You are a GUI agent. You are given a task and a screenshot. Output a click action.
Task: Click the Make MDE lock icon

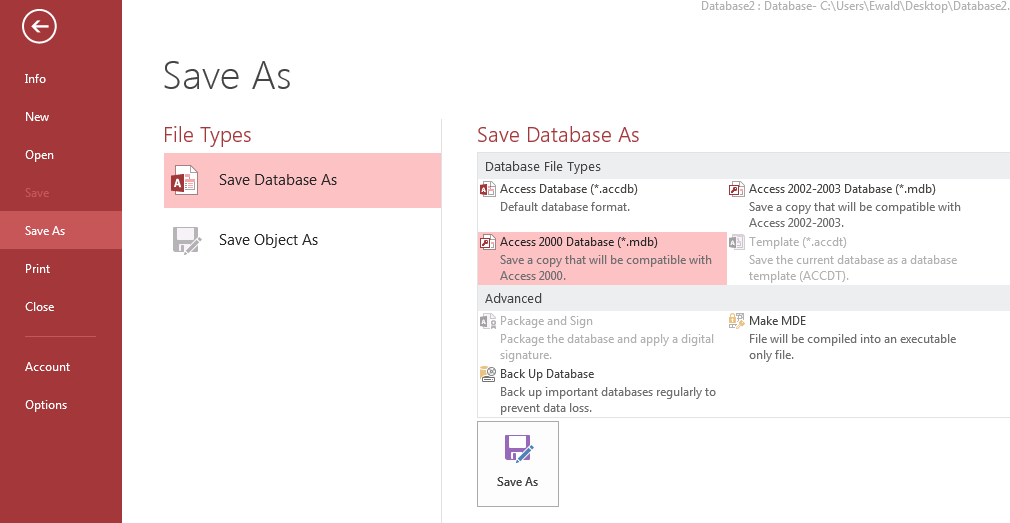point(737,321)
